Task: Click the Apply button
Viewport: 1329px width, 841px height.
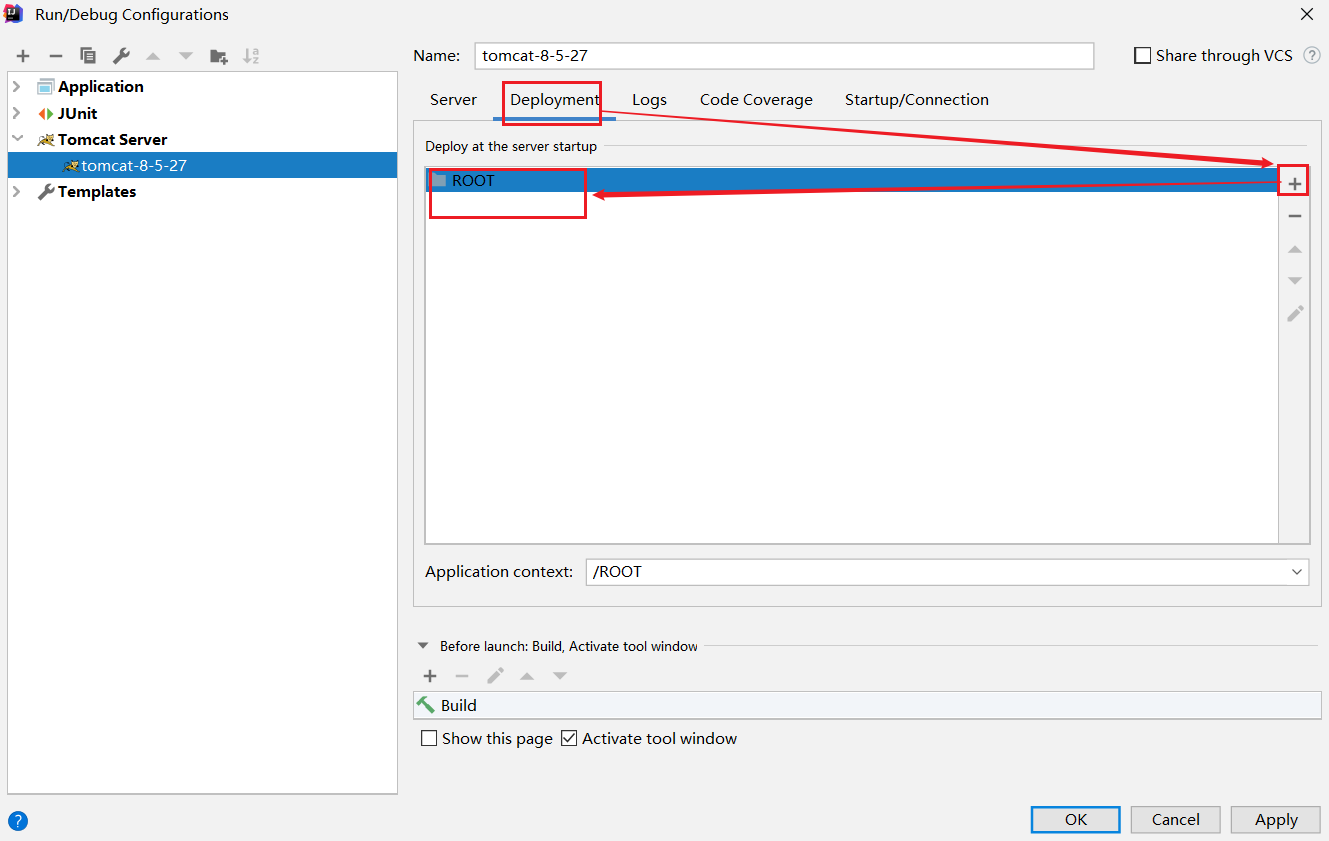Action: pos(1276,820)
